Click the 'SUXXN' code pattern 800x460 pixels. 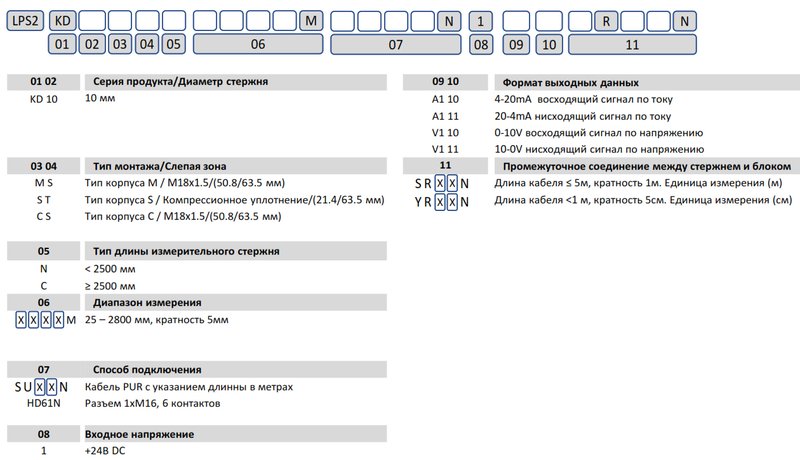click(x=41, y=387)
